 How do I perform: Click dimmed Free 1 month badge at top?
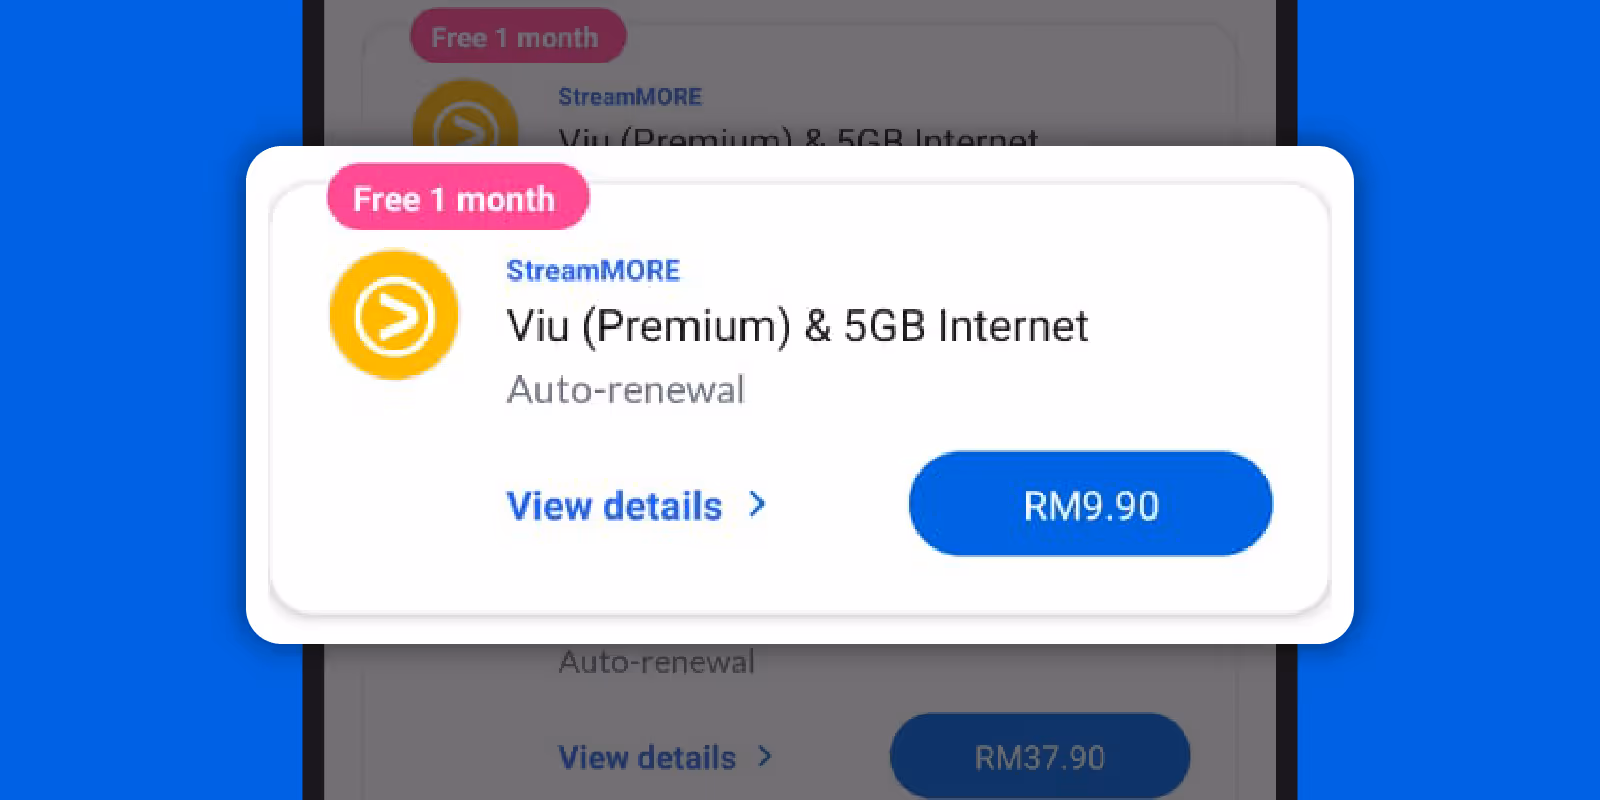pyautogui.click(x=518, y=37)
